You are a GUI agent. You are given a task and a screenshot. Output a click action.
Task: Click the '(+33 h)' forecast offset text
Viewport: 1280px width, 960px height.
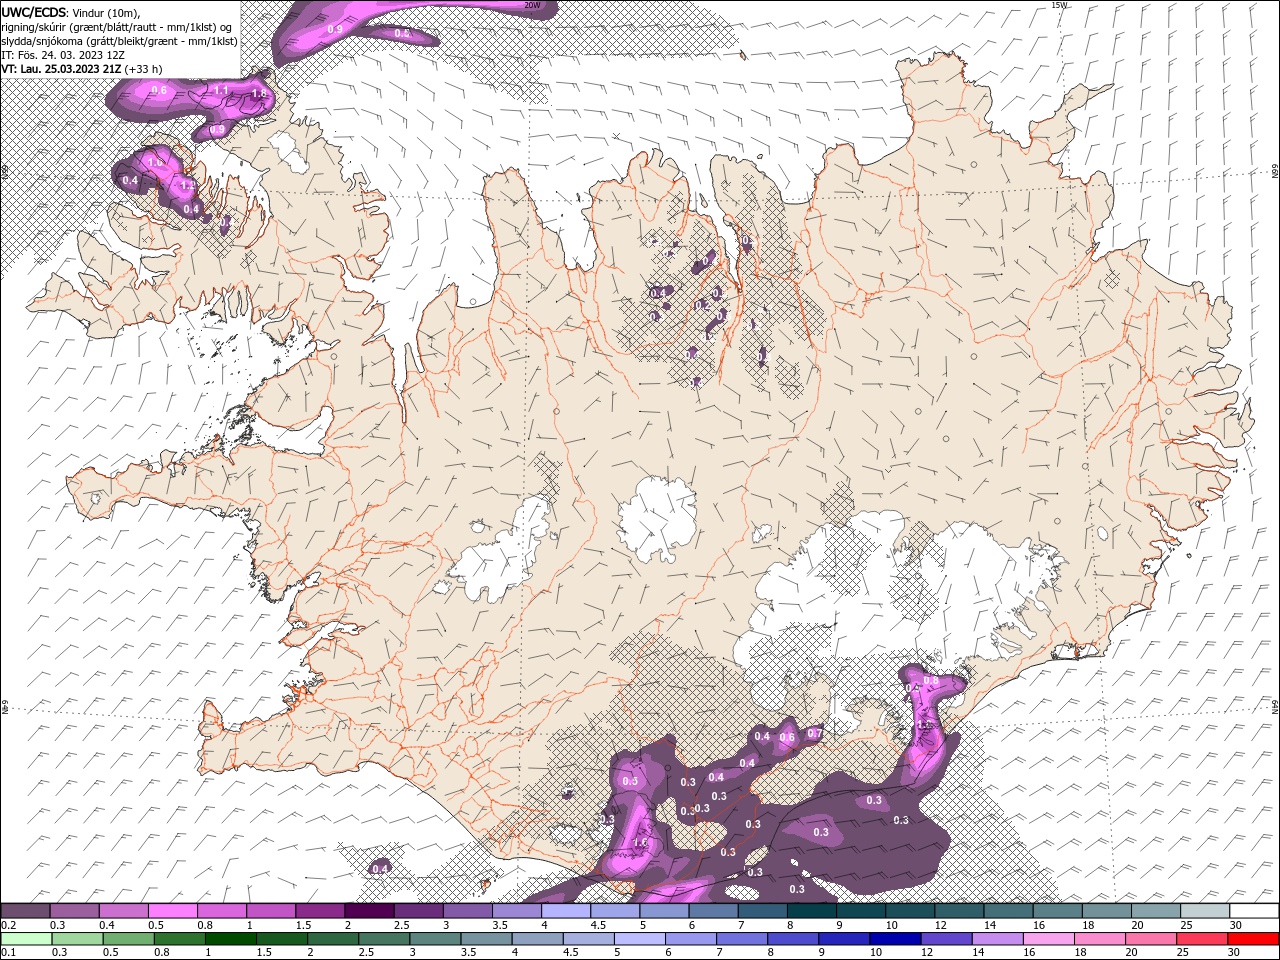pyautogui.click(x=143, y=69)
